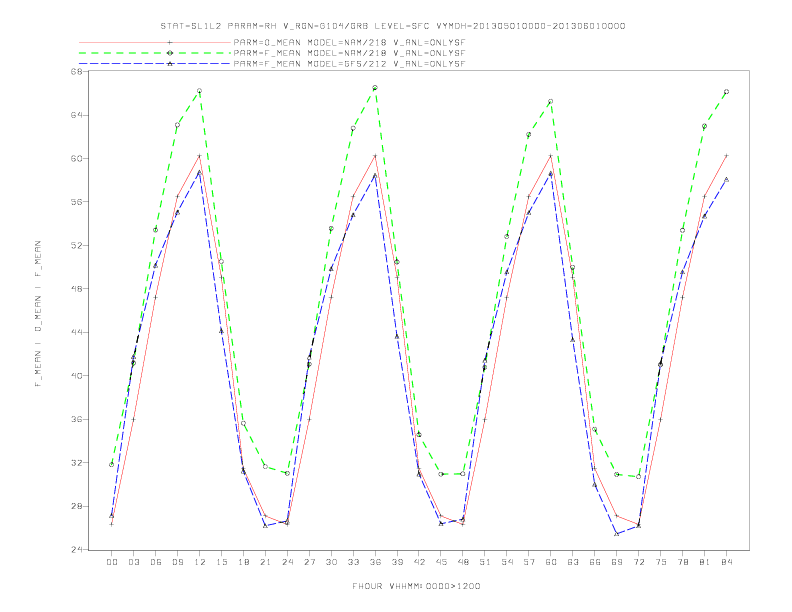
Task: Click forecast hour label 84 on x-axis
Action: click(726, 562)
